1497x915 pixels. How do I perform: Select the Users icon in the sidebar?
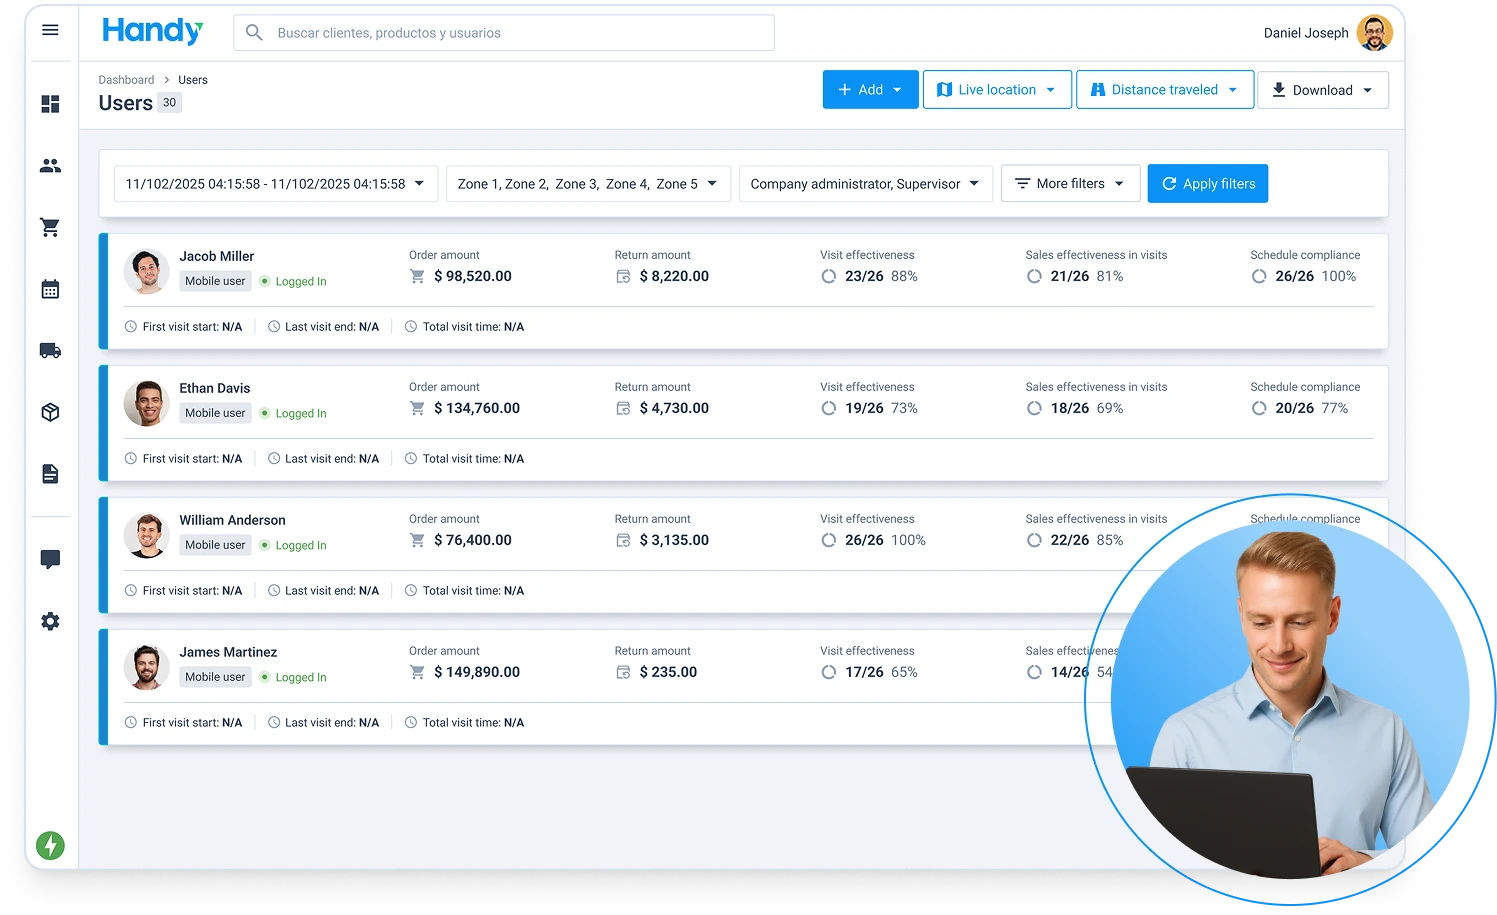click(50, 166)
